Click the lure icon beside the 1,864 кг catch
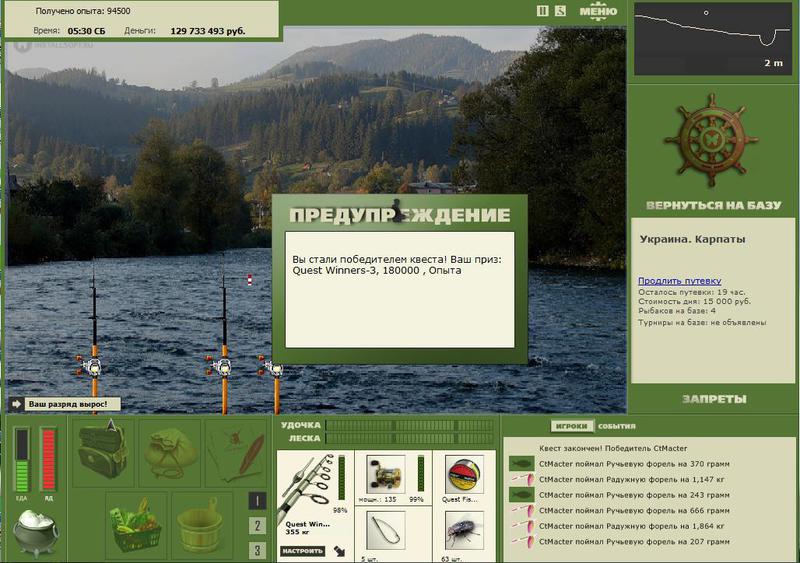Screen dimensions: 800x563 (521, 526)
